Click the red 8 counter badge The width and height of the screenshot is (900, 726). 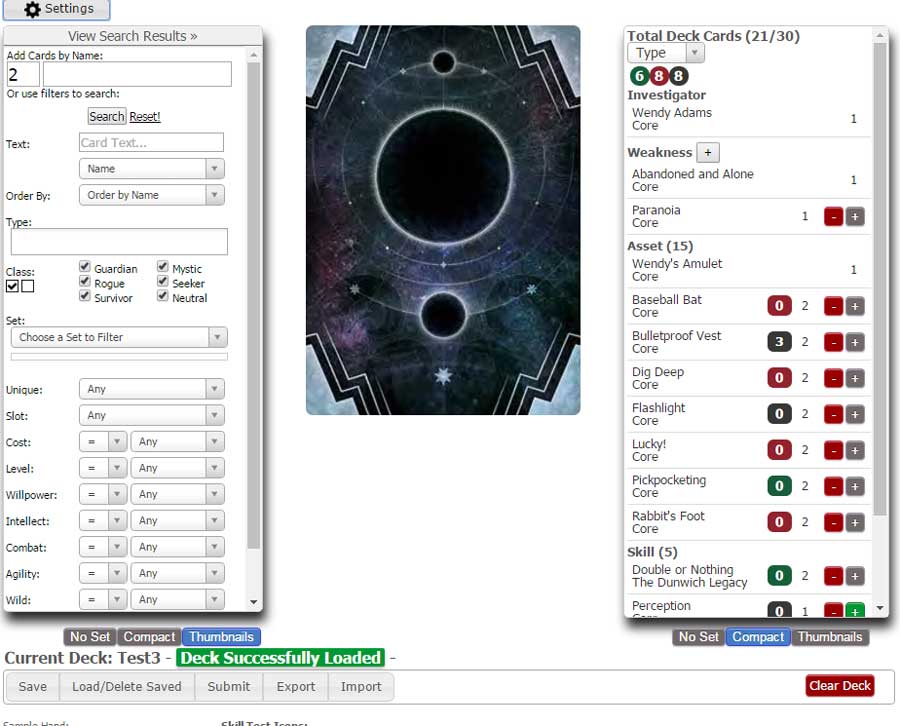pos(659,76)
